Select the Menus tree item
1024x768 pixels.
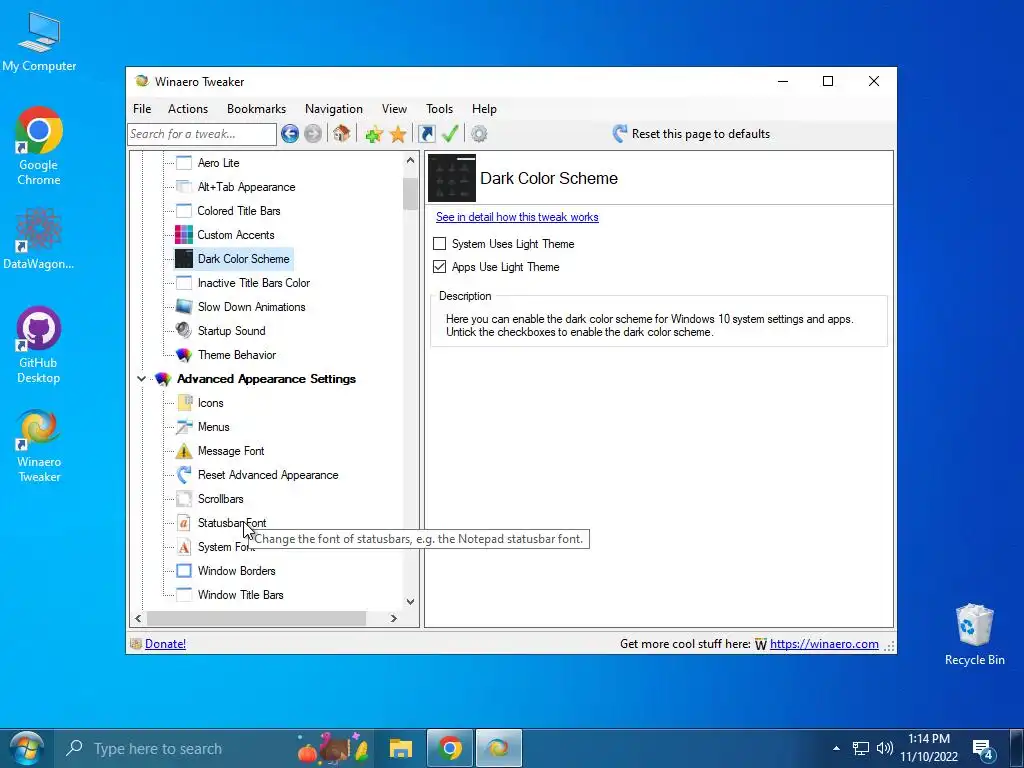click(214, 427)
